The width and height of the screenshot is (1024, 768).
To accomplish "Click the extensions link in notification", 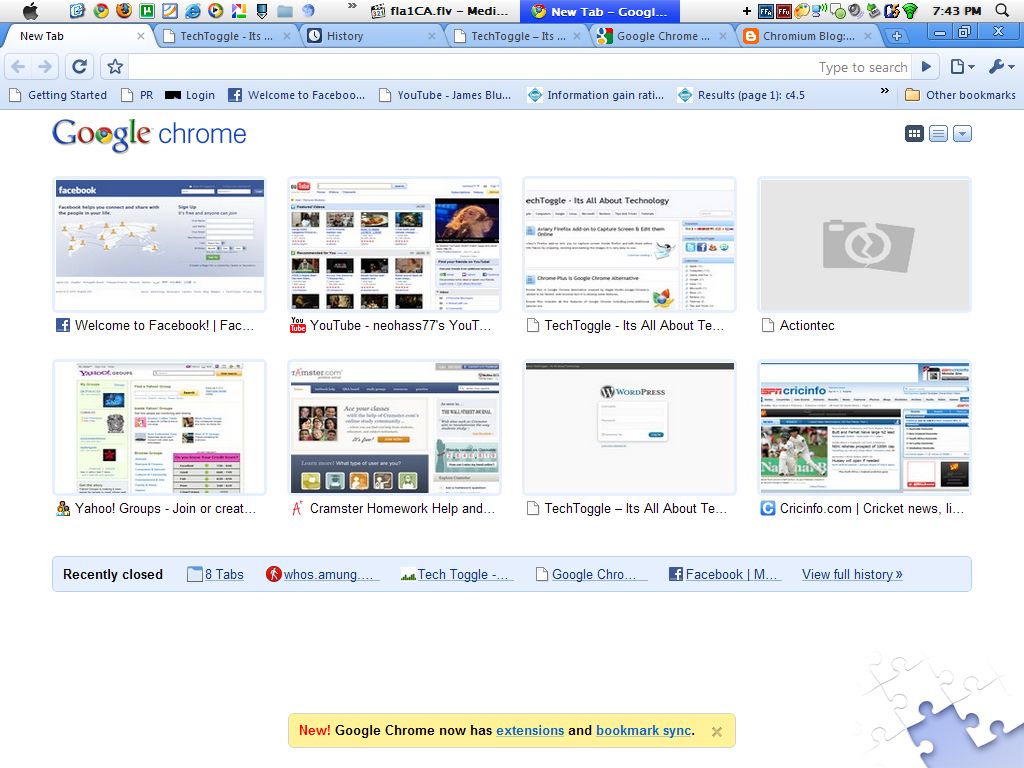I will click(x=530, y=730).
